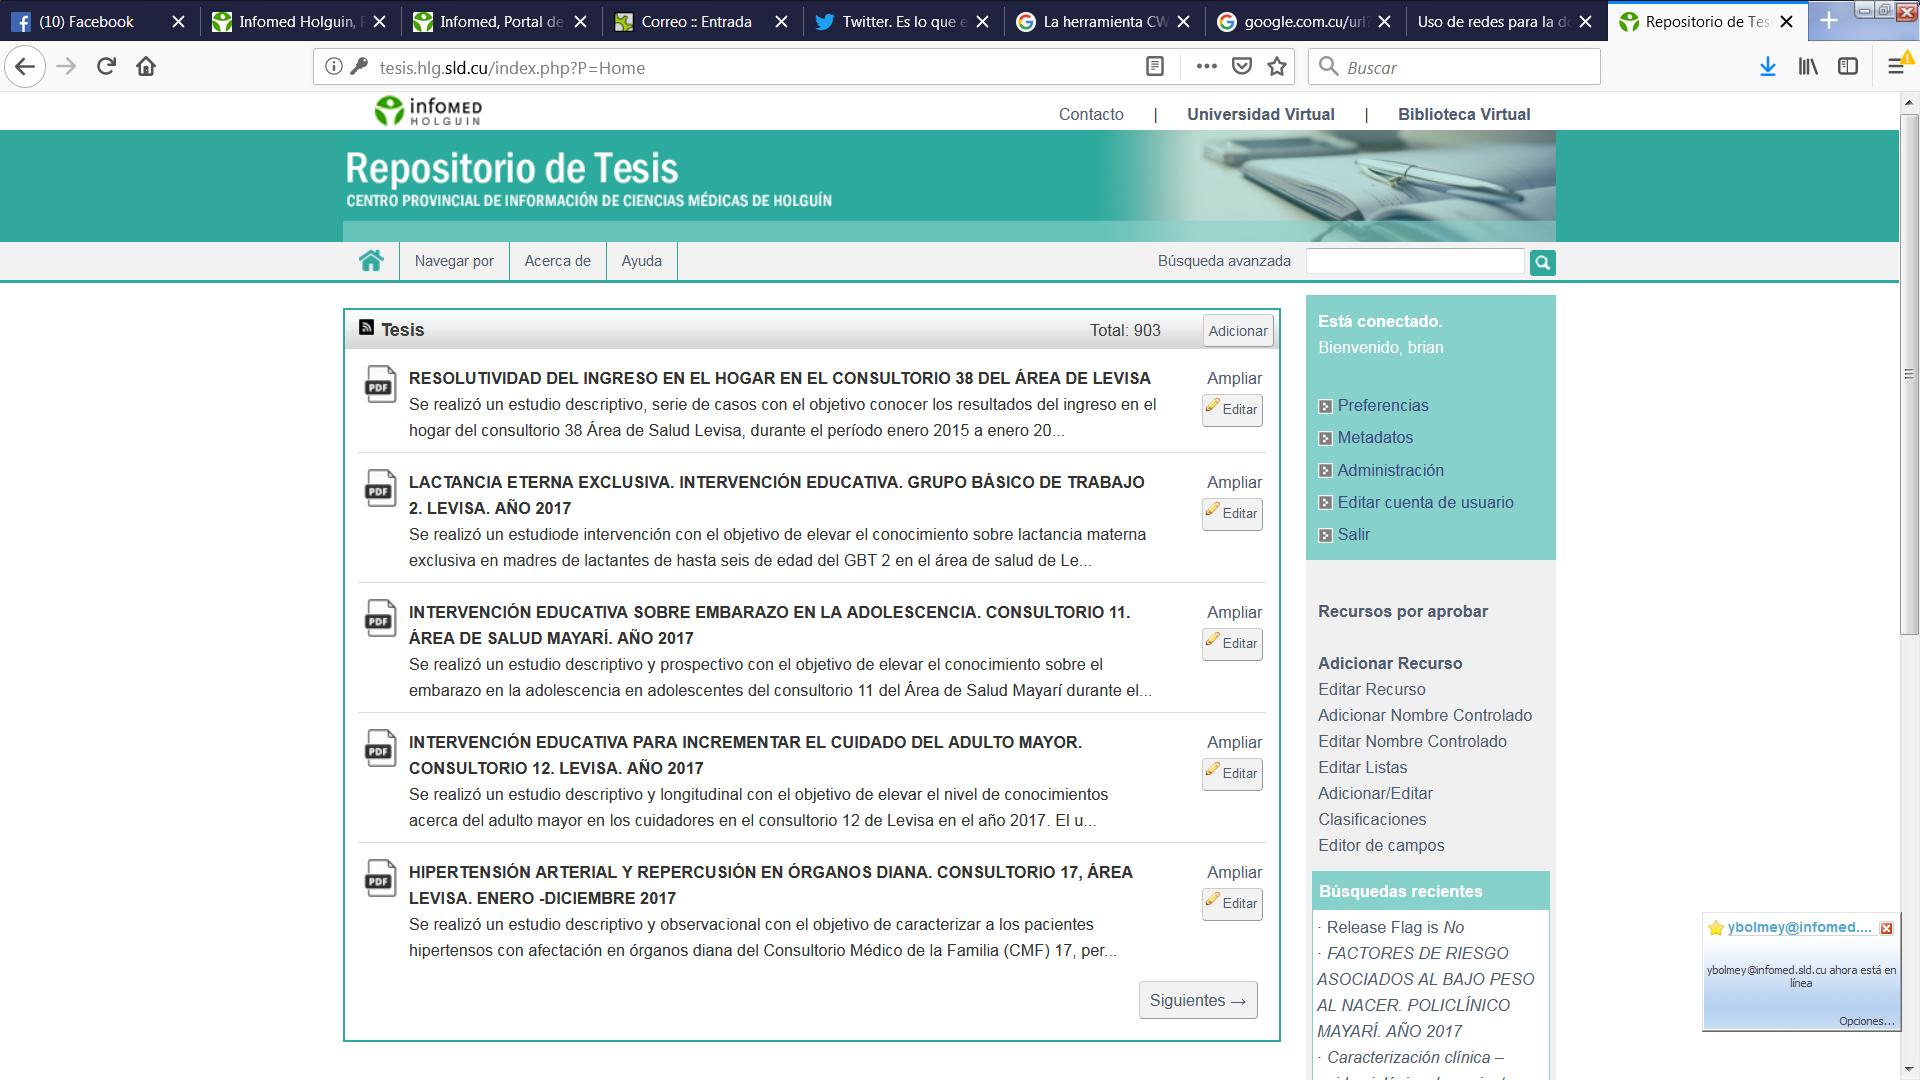Open the Firefox library icon
Screen dimensions: 1920x1080
1808,67
